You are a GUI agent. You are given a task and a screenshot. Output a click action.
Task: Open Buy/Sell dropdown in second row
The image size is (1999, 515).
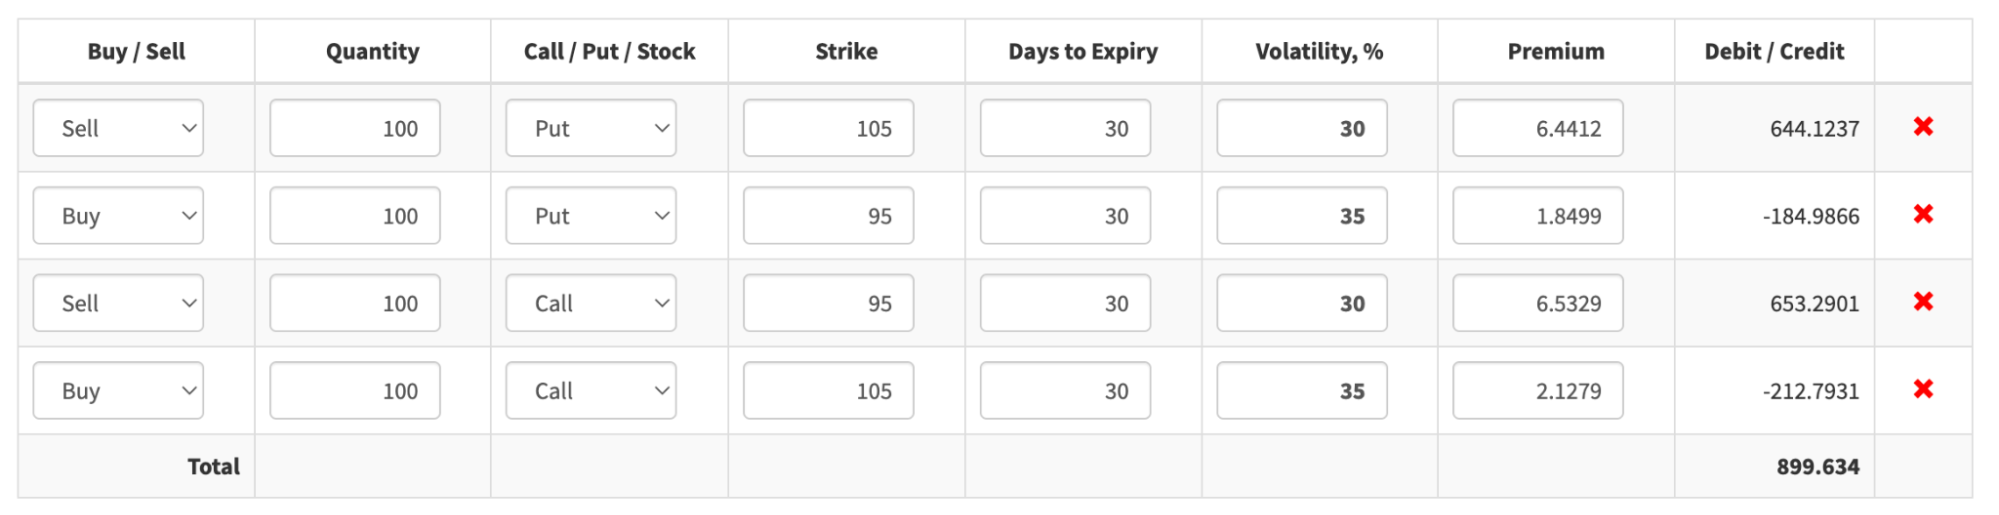[x=118, y=216]
